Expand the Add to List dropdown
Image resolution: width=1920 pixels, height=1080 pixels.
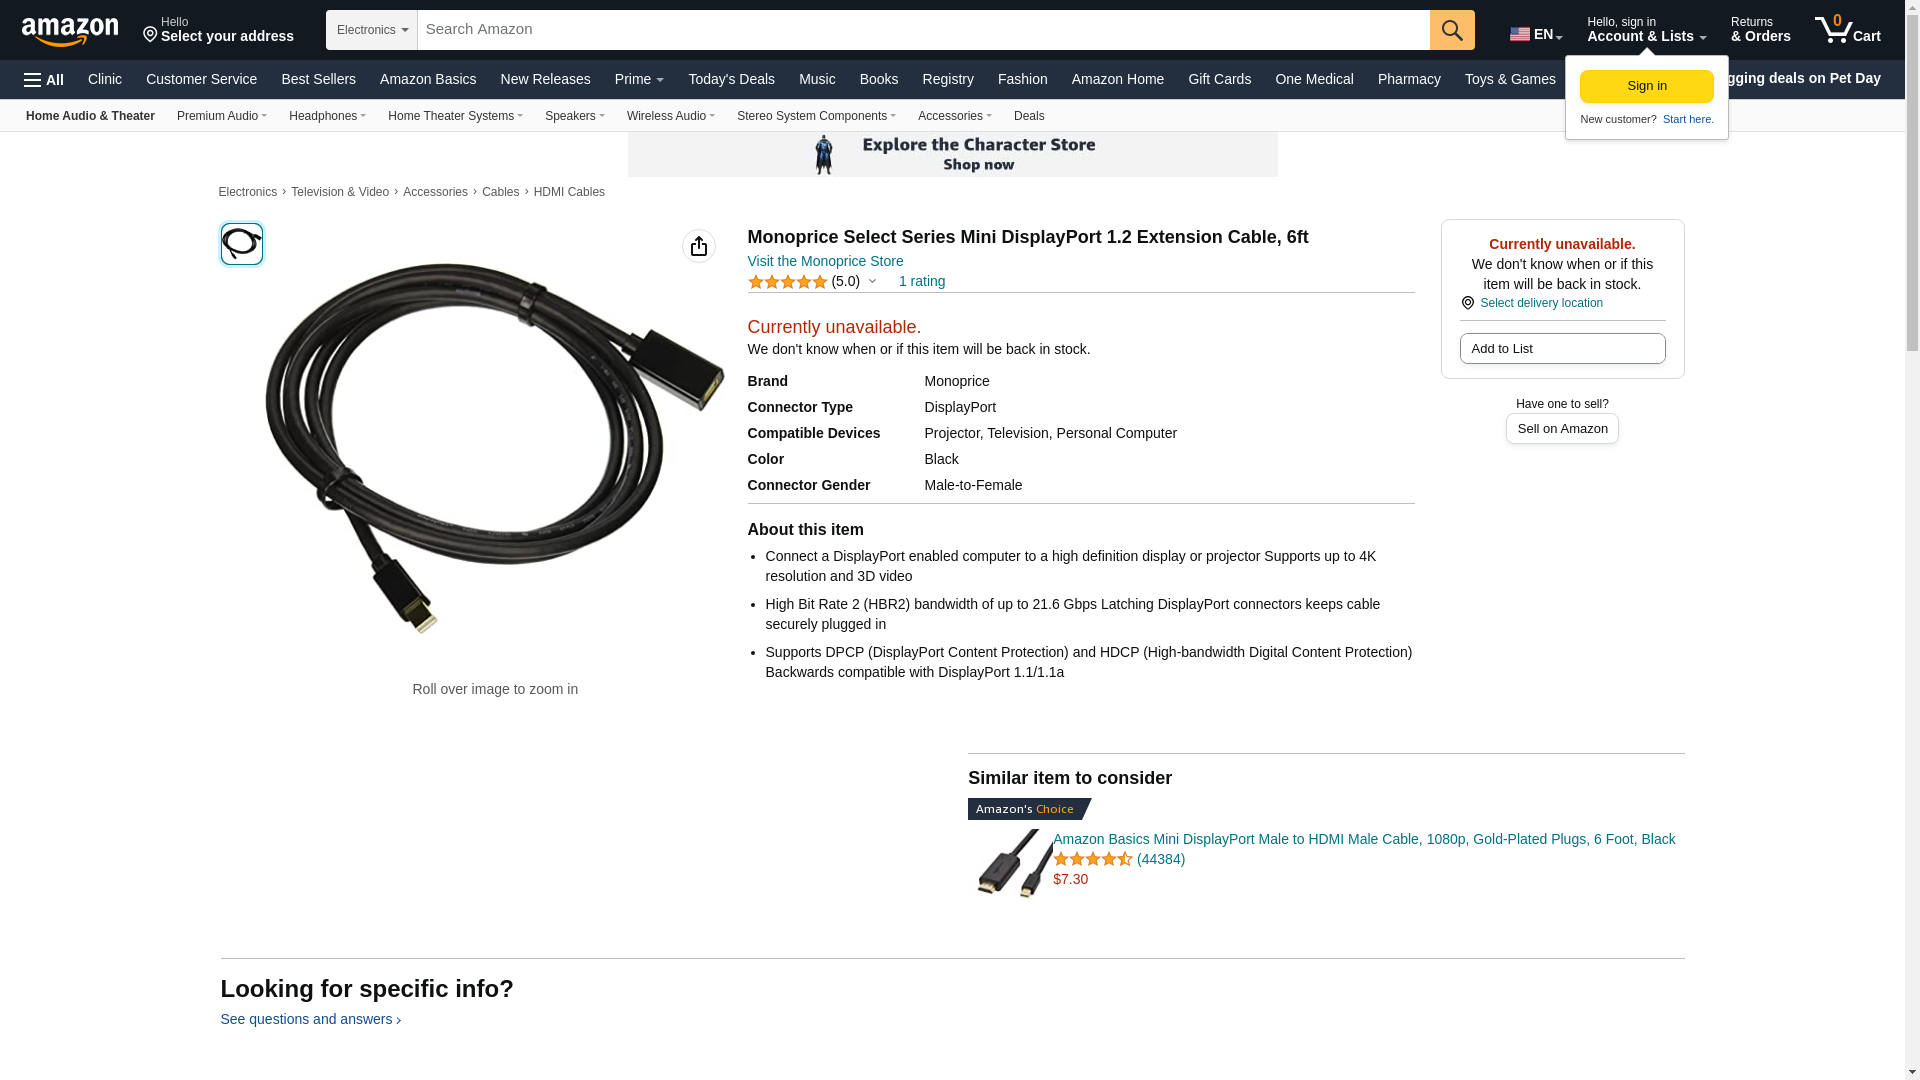coord(1562,349)
